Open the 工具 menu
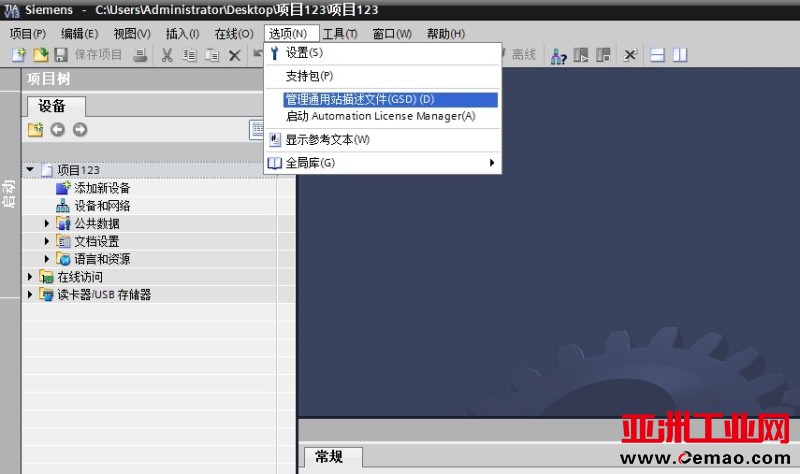Image resolution: width=800 pixels, height=474 pixels. 339,33
